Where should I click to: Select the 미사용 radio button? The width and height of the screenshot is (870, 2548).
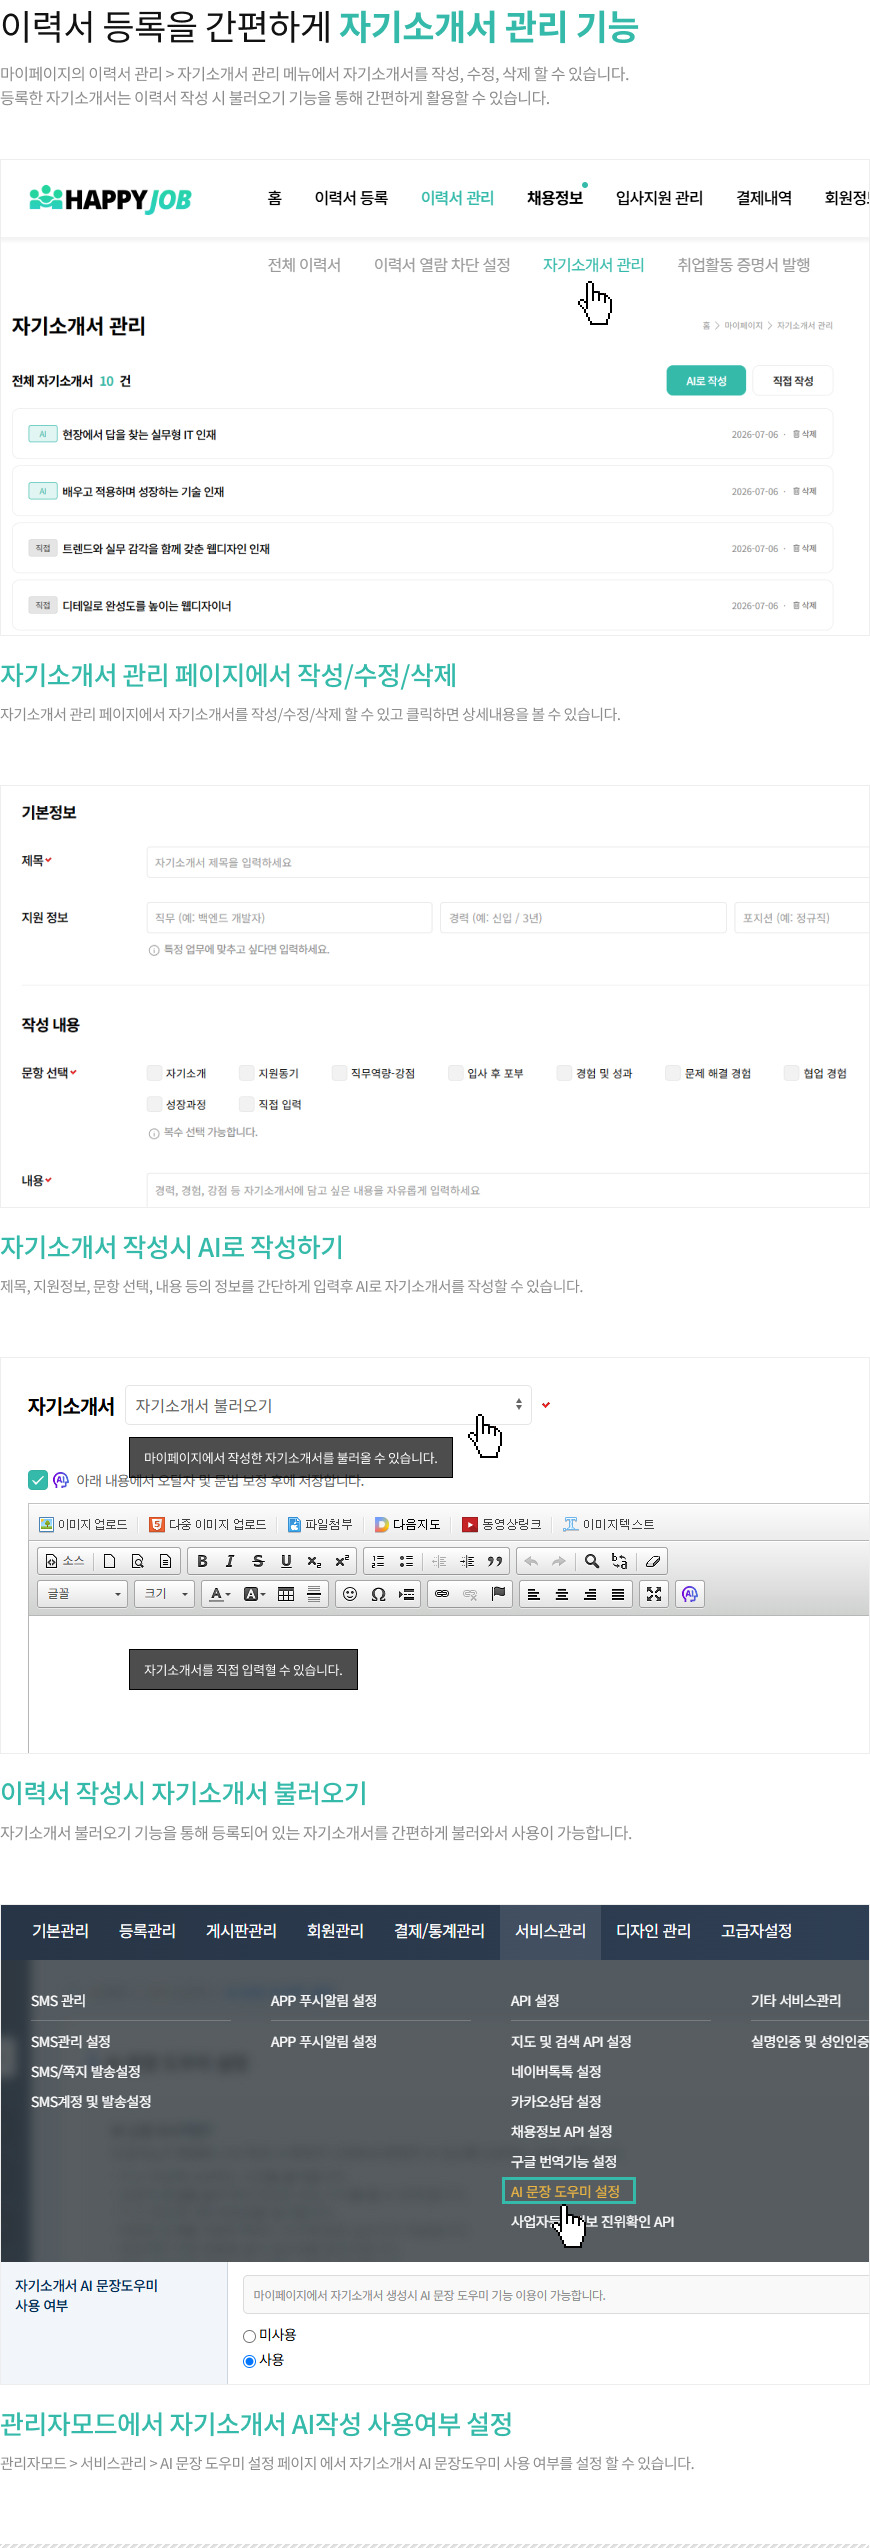click(x=249, y=2337)
